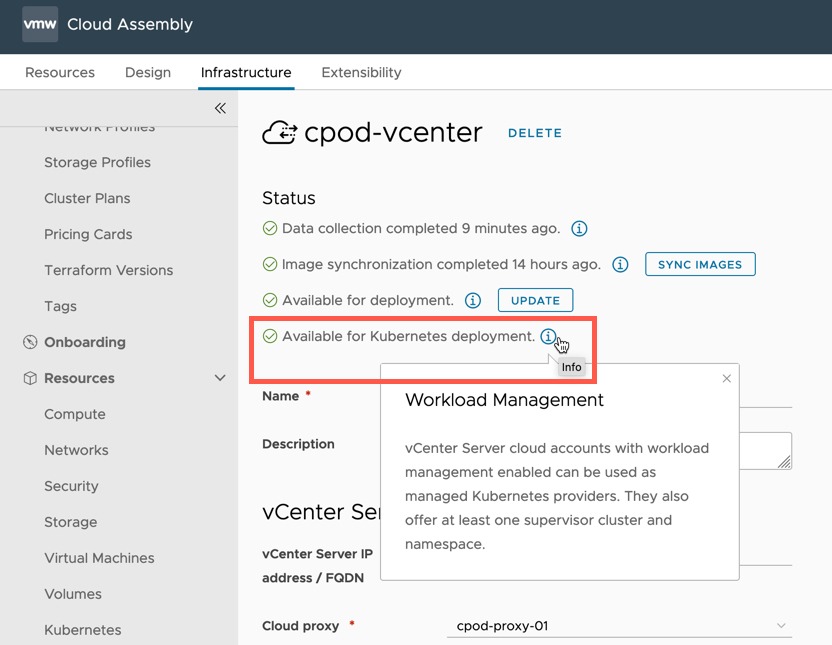Click the Cloud Assembly title
The height and width of the screenshot is (645, 832).
pyautogui.click(x=130, y=24)
